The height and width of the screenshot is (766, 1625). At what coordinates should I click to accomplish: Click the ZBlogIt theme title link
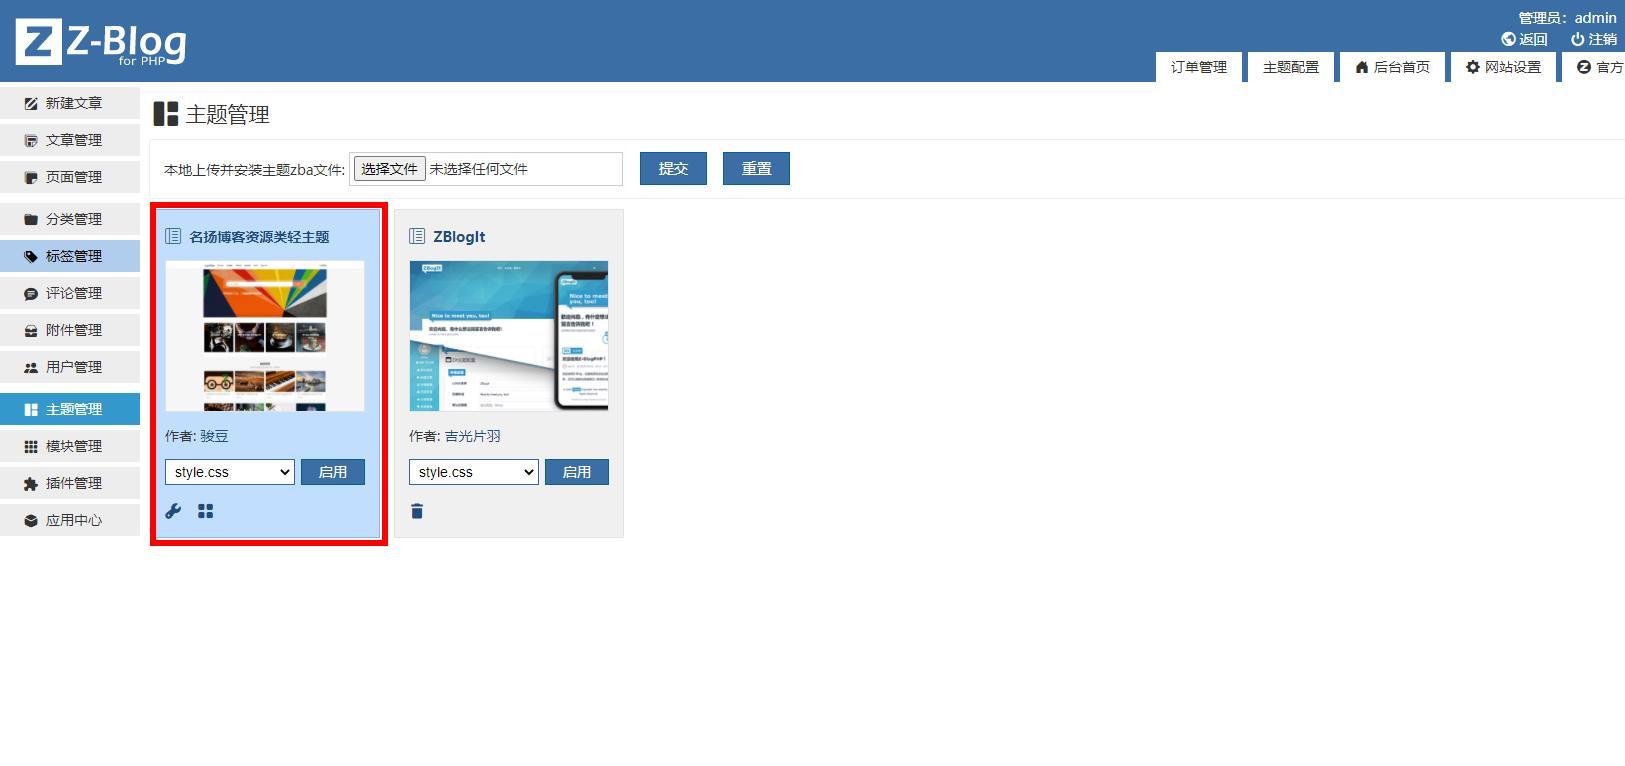459,237
